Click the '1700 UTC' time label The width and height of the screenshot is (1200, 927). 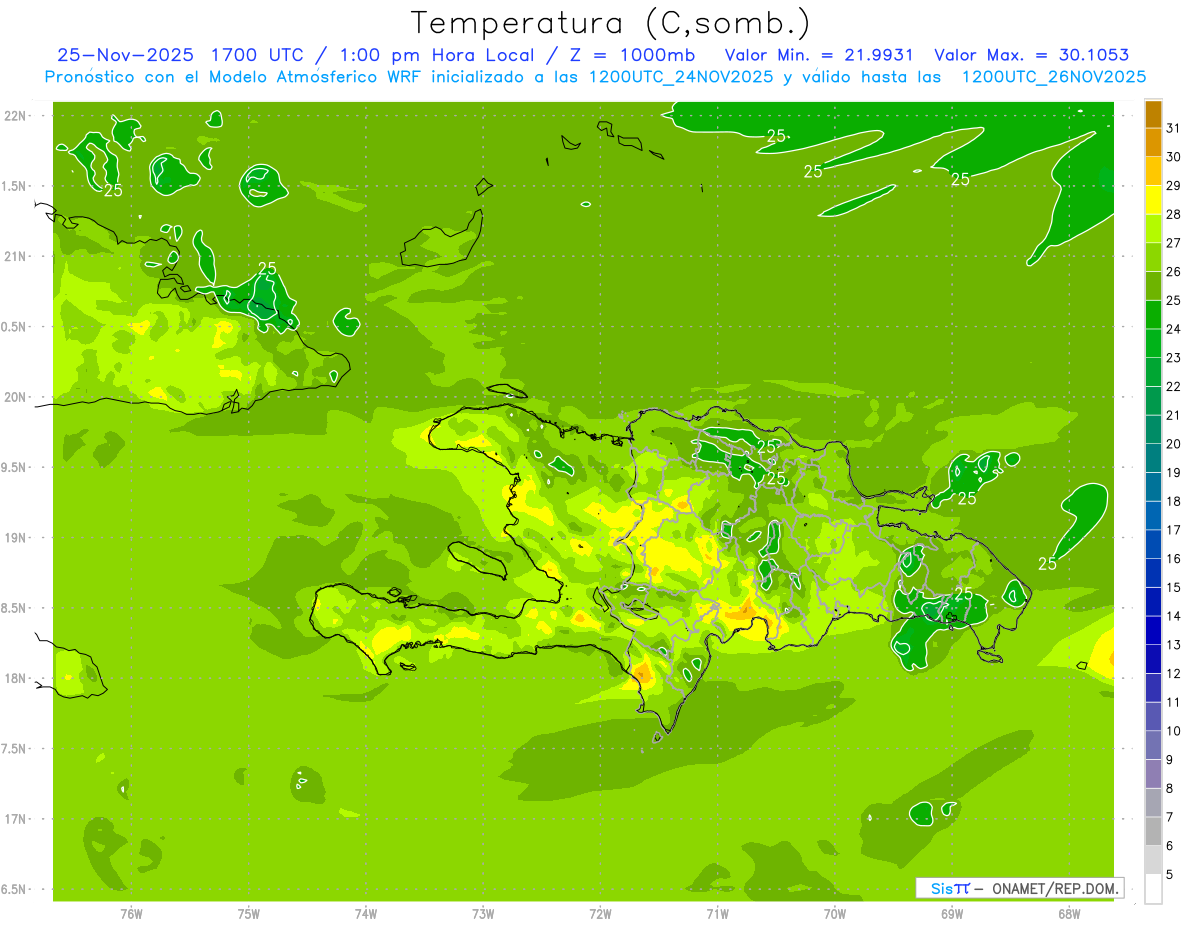pos(256,54)
